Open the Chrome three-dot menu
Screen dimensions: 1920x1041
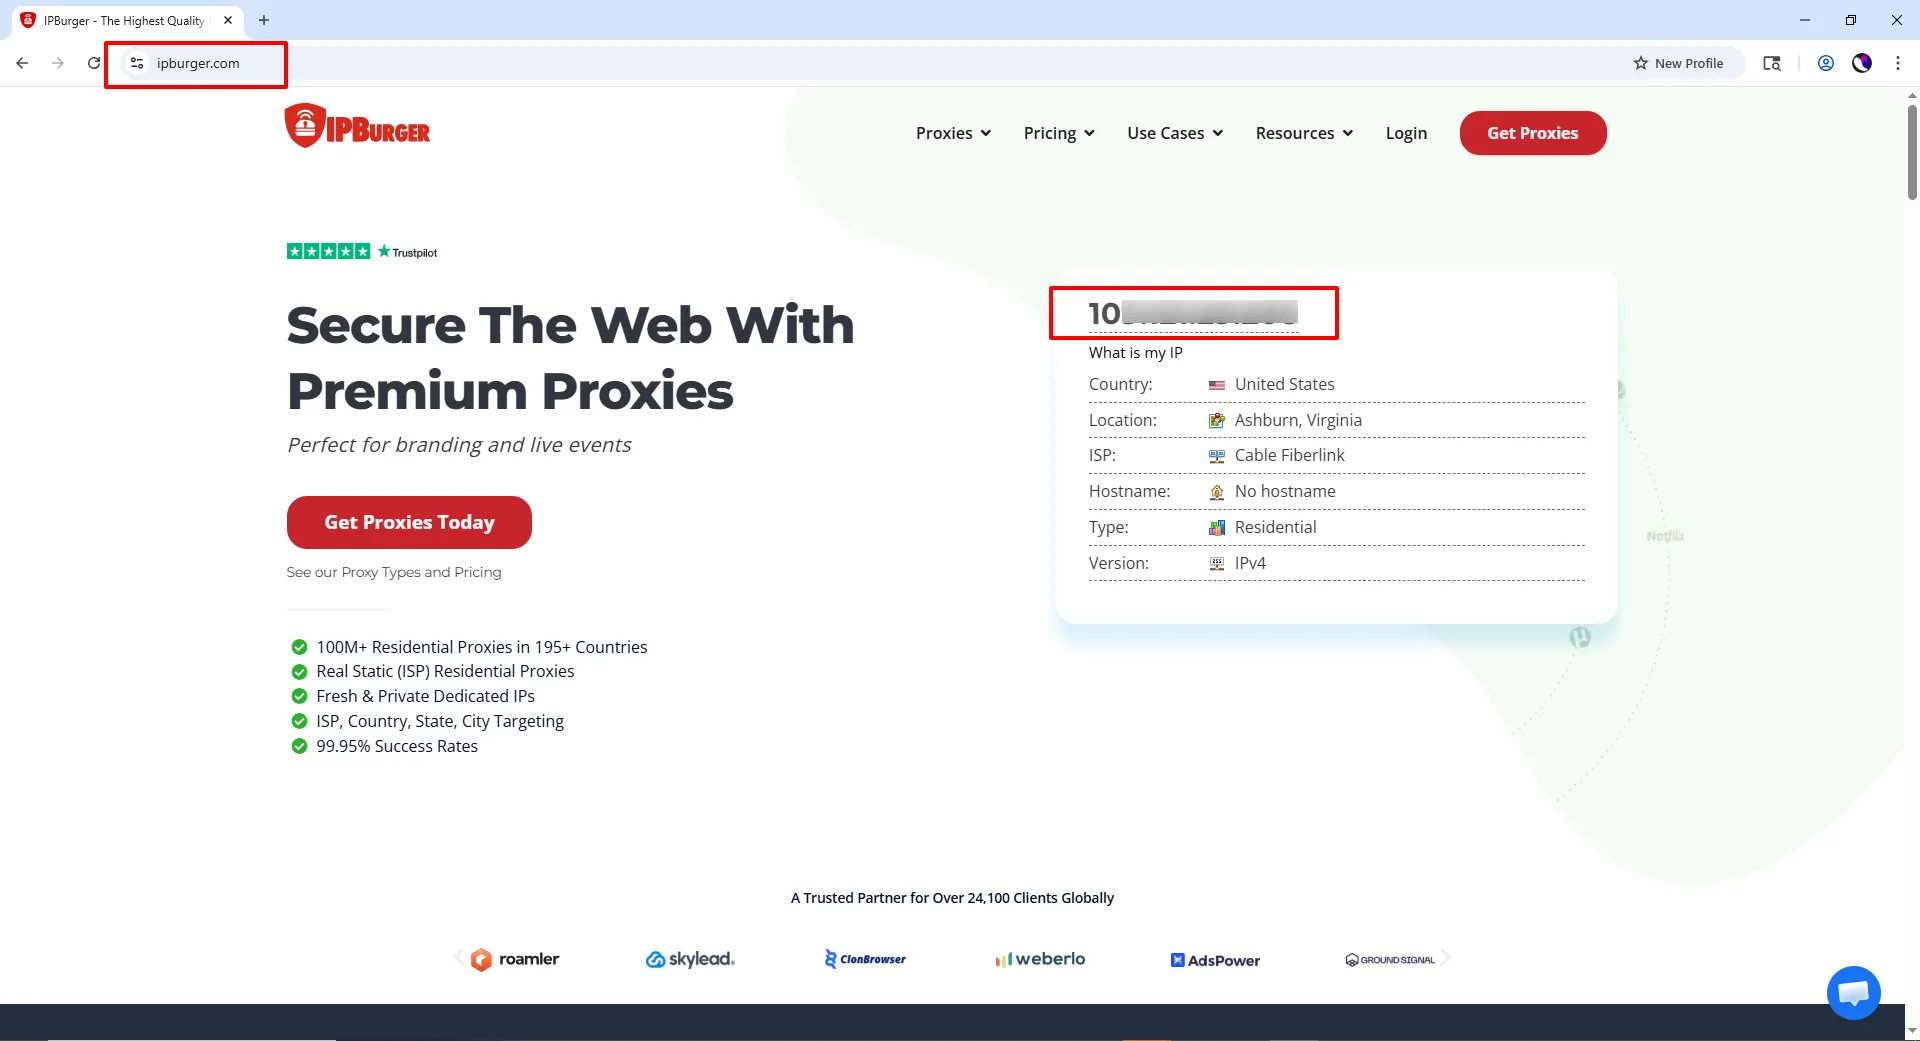point(1898,63)
